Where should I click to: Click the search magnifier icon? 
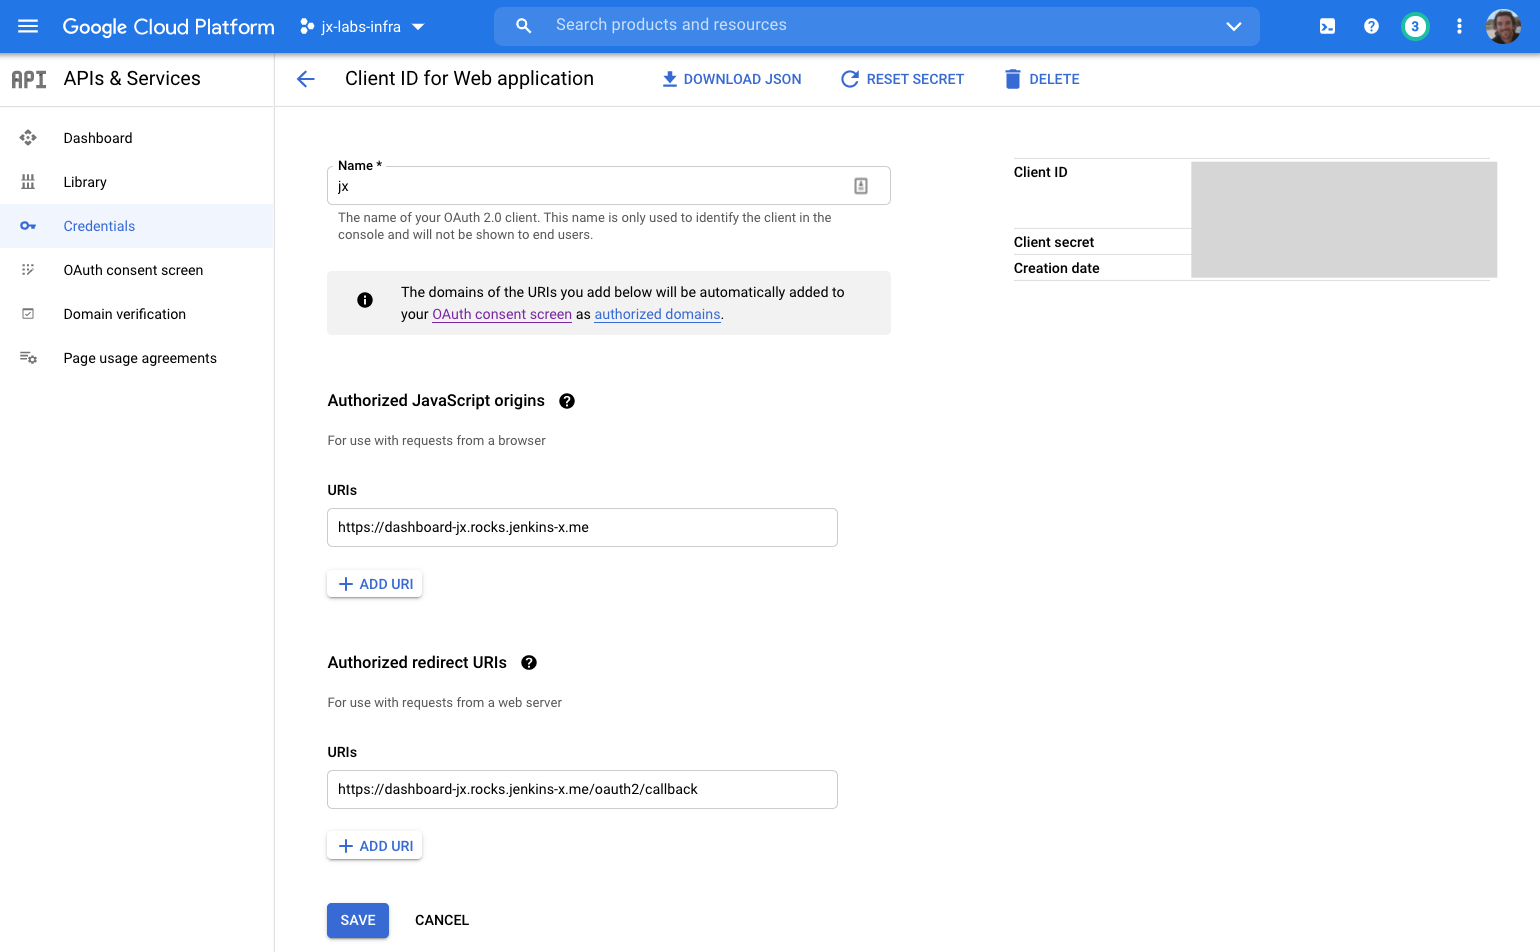pos(523,26)
